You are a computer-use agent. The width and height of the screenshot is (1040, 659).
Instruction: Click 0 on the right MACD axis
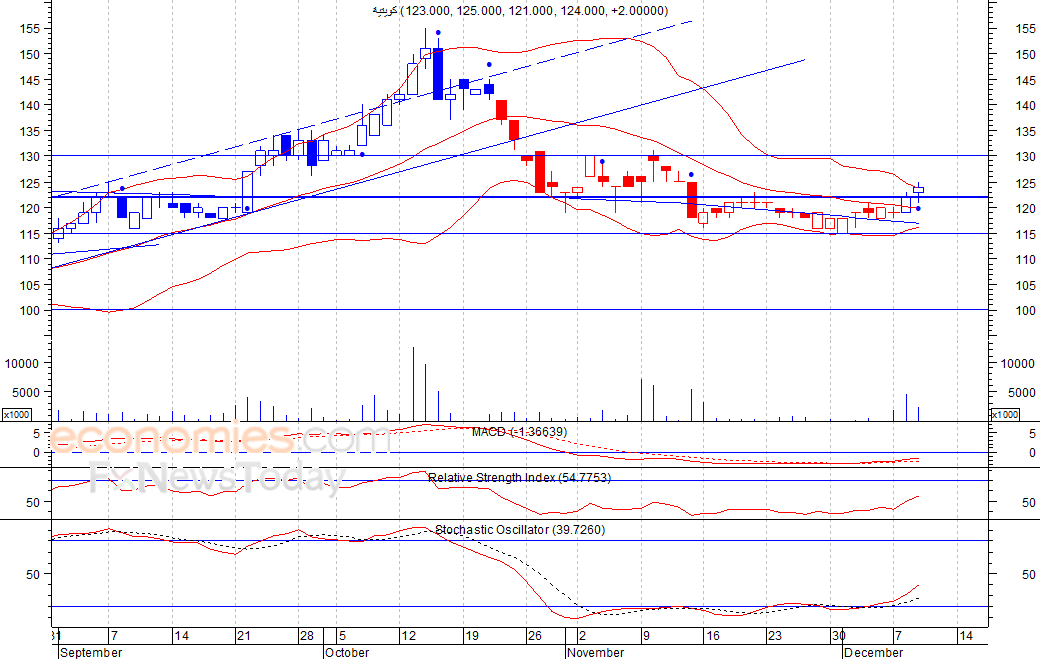tap(1032, 453)
